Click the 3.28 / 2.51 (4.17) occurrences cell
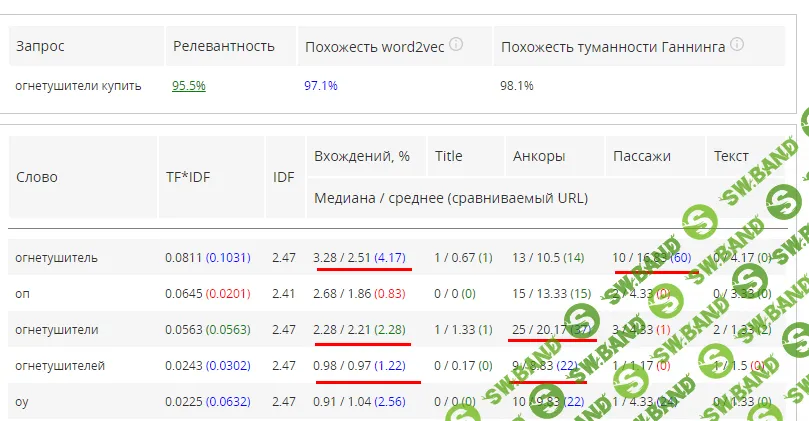This screenshot has width=809, height=421. pos(359,258)
